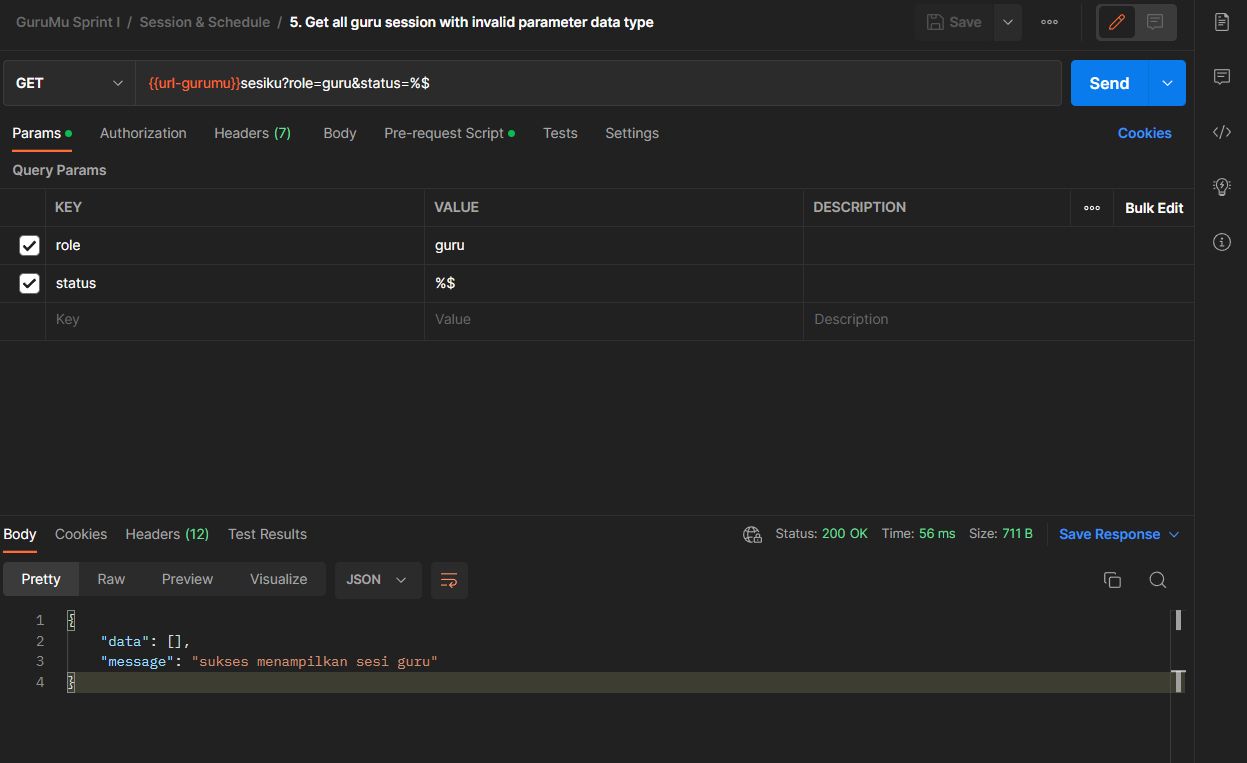Image resolution: width=1247 pixels, height=763 pixels.
Task: Toggle line wrap icon in response toolbar
Action: tap(449, 580)
